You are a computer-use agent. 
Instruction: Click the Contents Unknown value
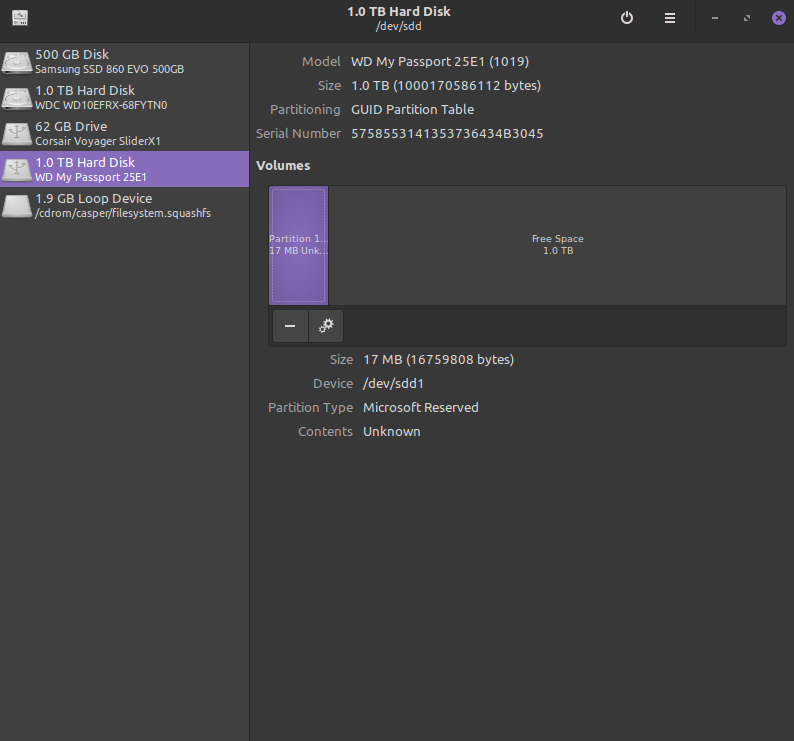[391, 432]
